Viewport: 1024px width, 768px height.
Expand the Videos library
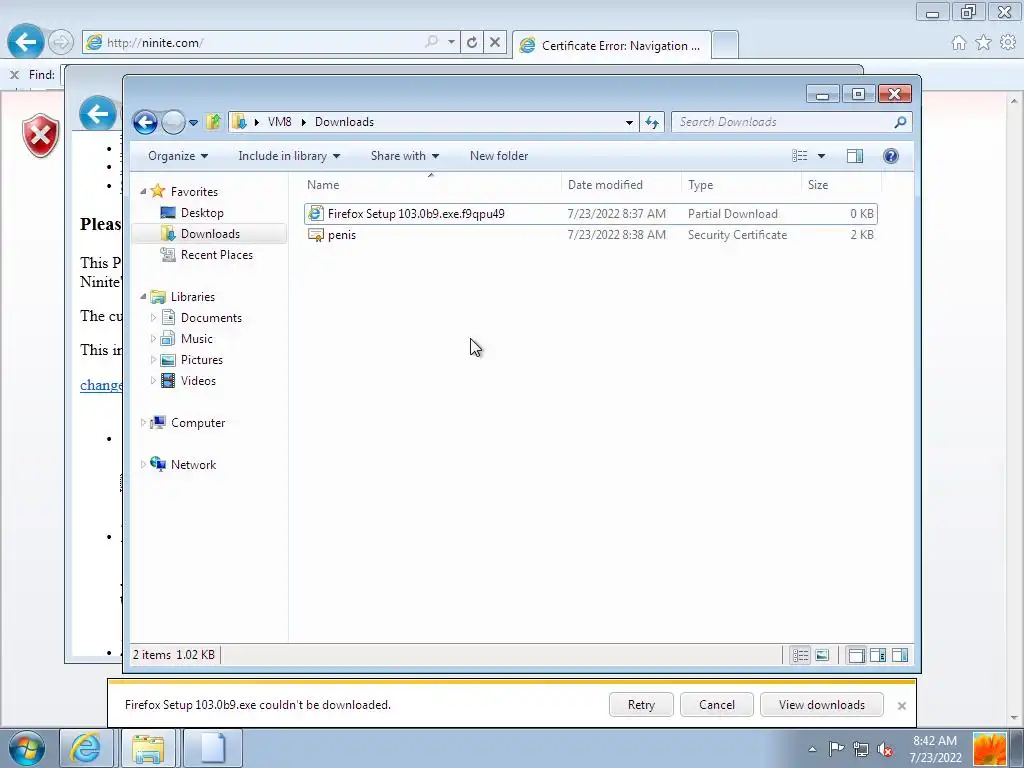(153, 381)
